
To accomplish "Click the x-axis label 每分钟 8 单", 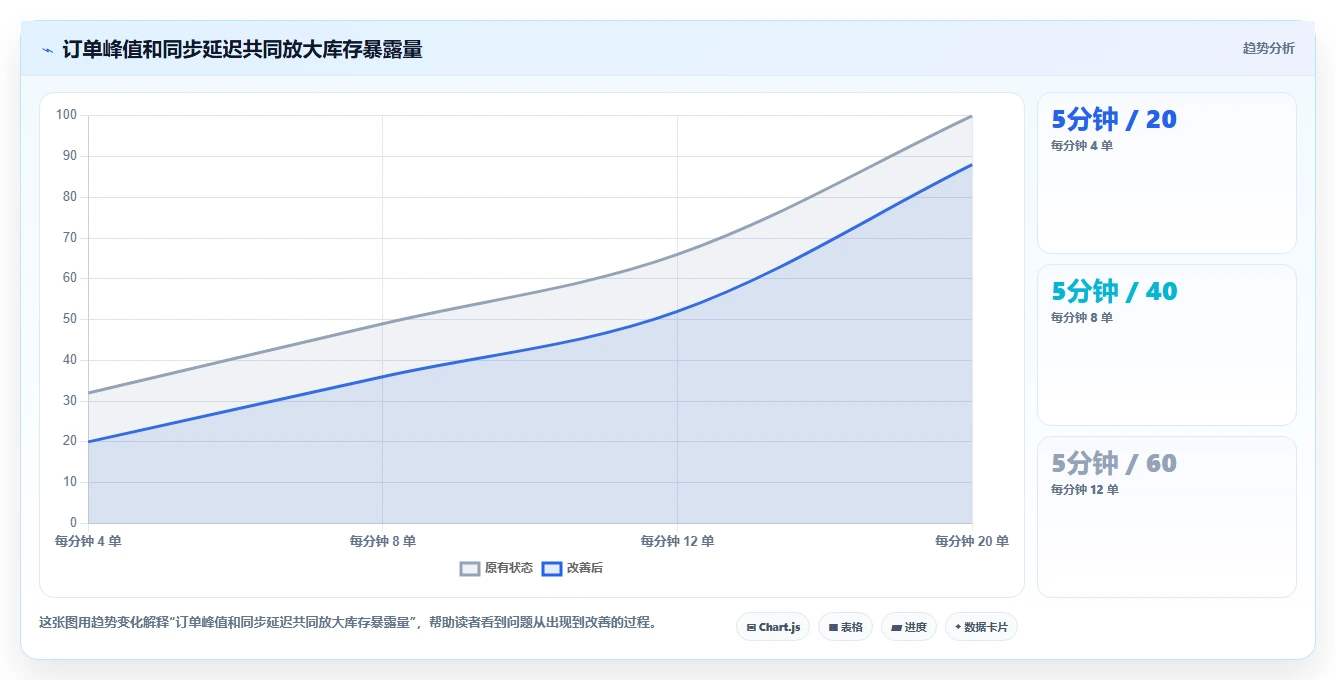I will coord(383,541).
